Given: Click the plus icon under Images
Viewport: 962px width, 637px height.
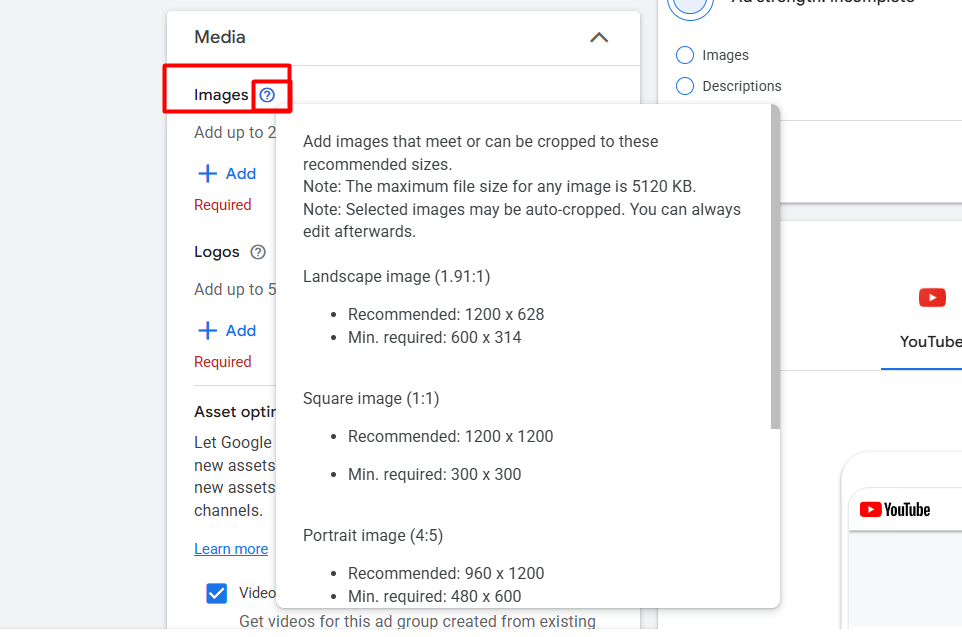Looking at the screenshot, I should pos(208,173).
